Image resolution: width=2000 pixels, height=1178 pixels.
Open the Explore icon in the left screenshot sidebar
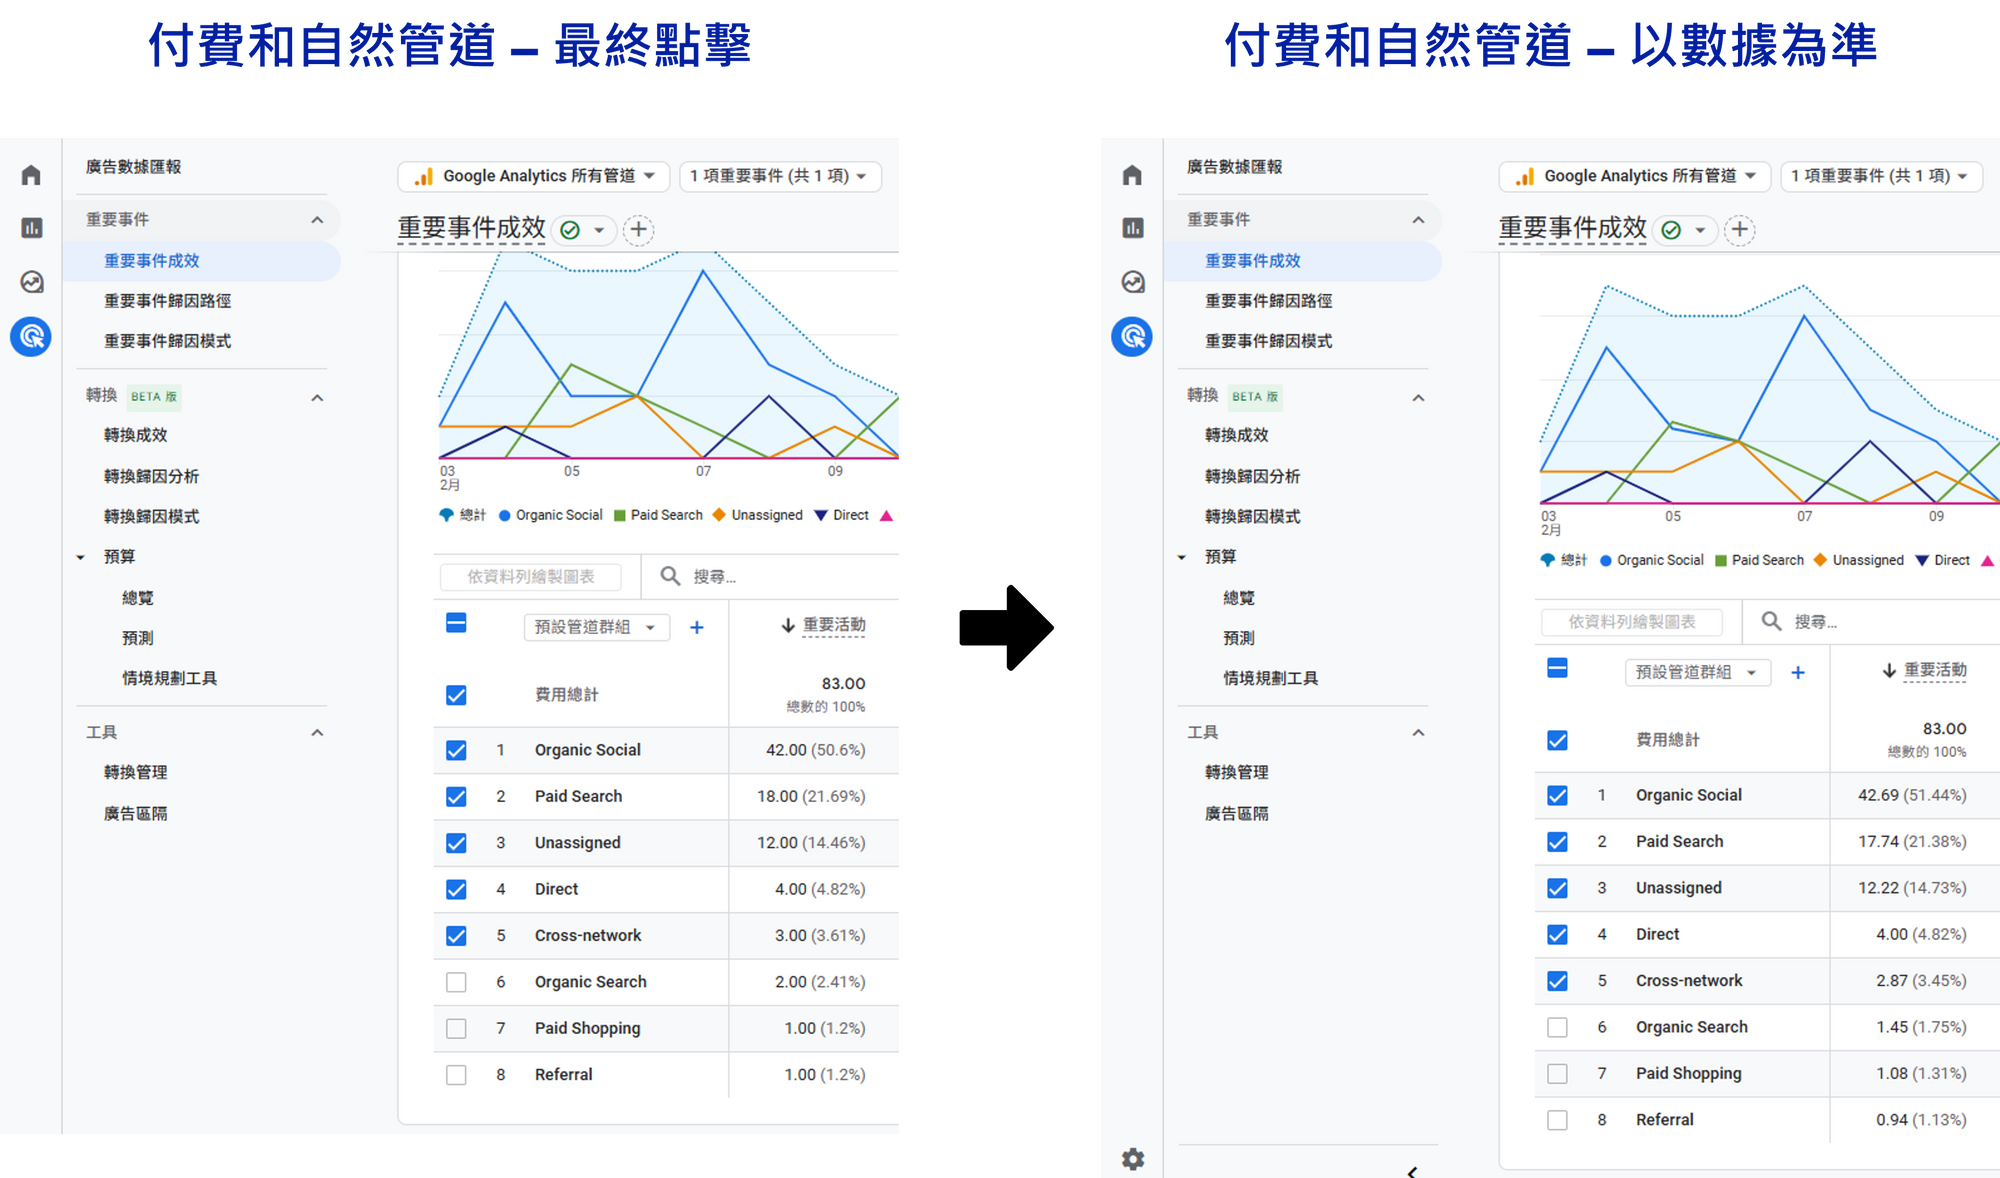31,282
